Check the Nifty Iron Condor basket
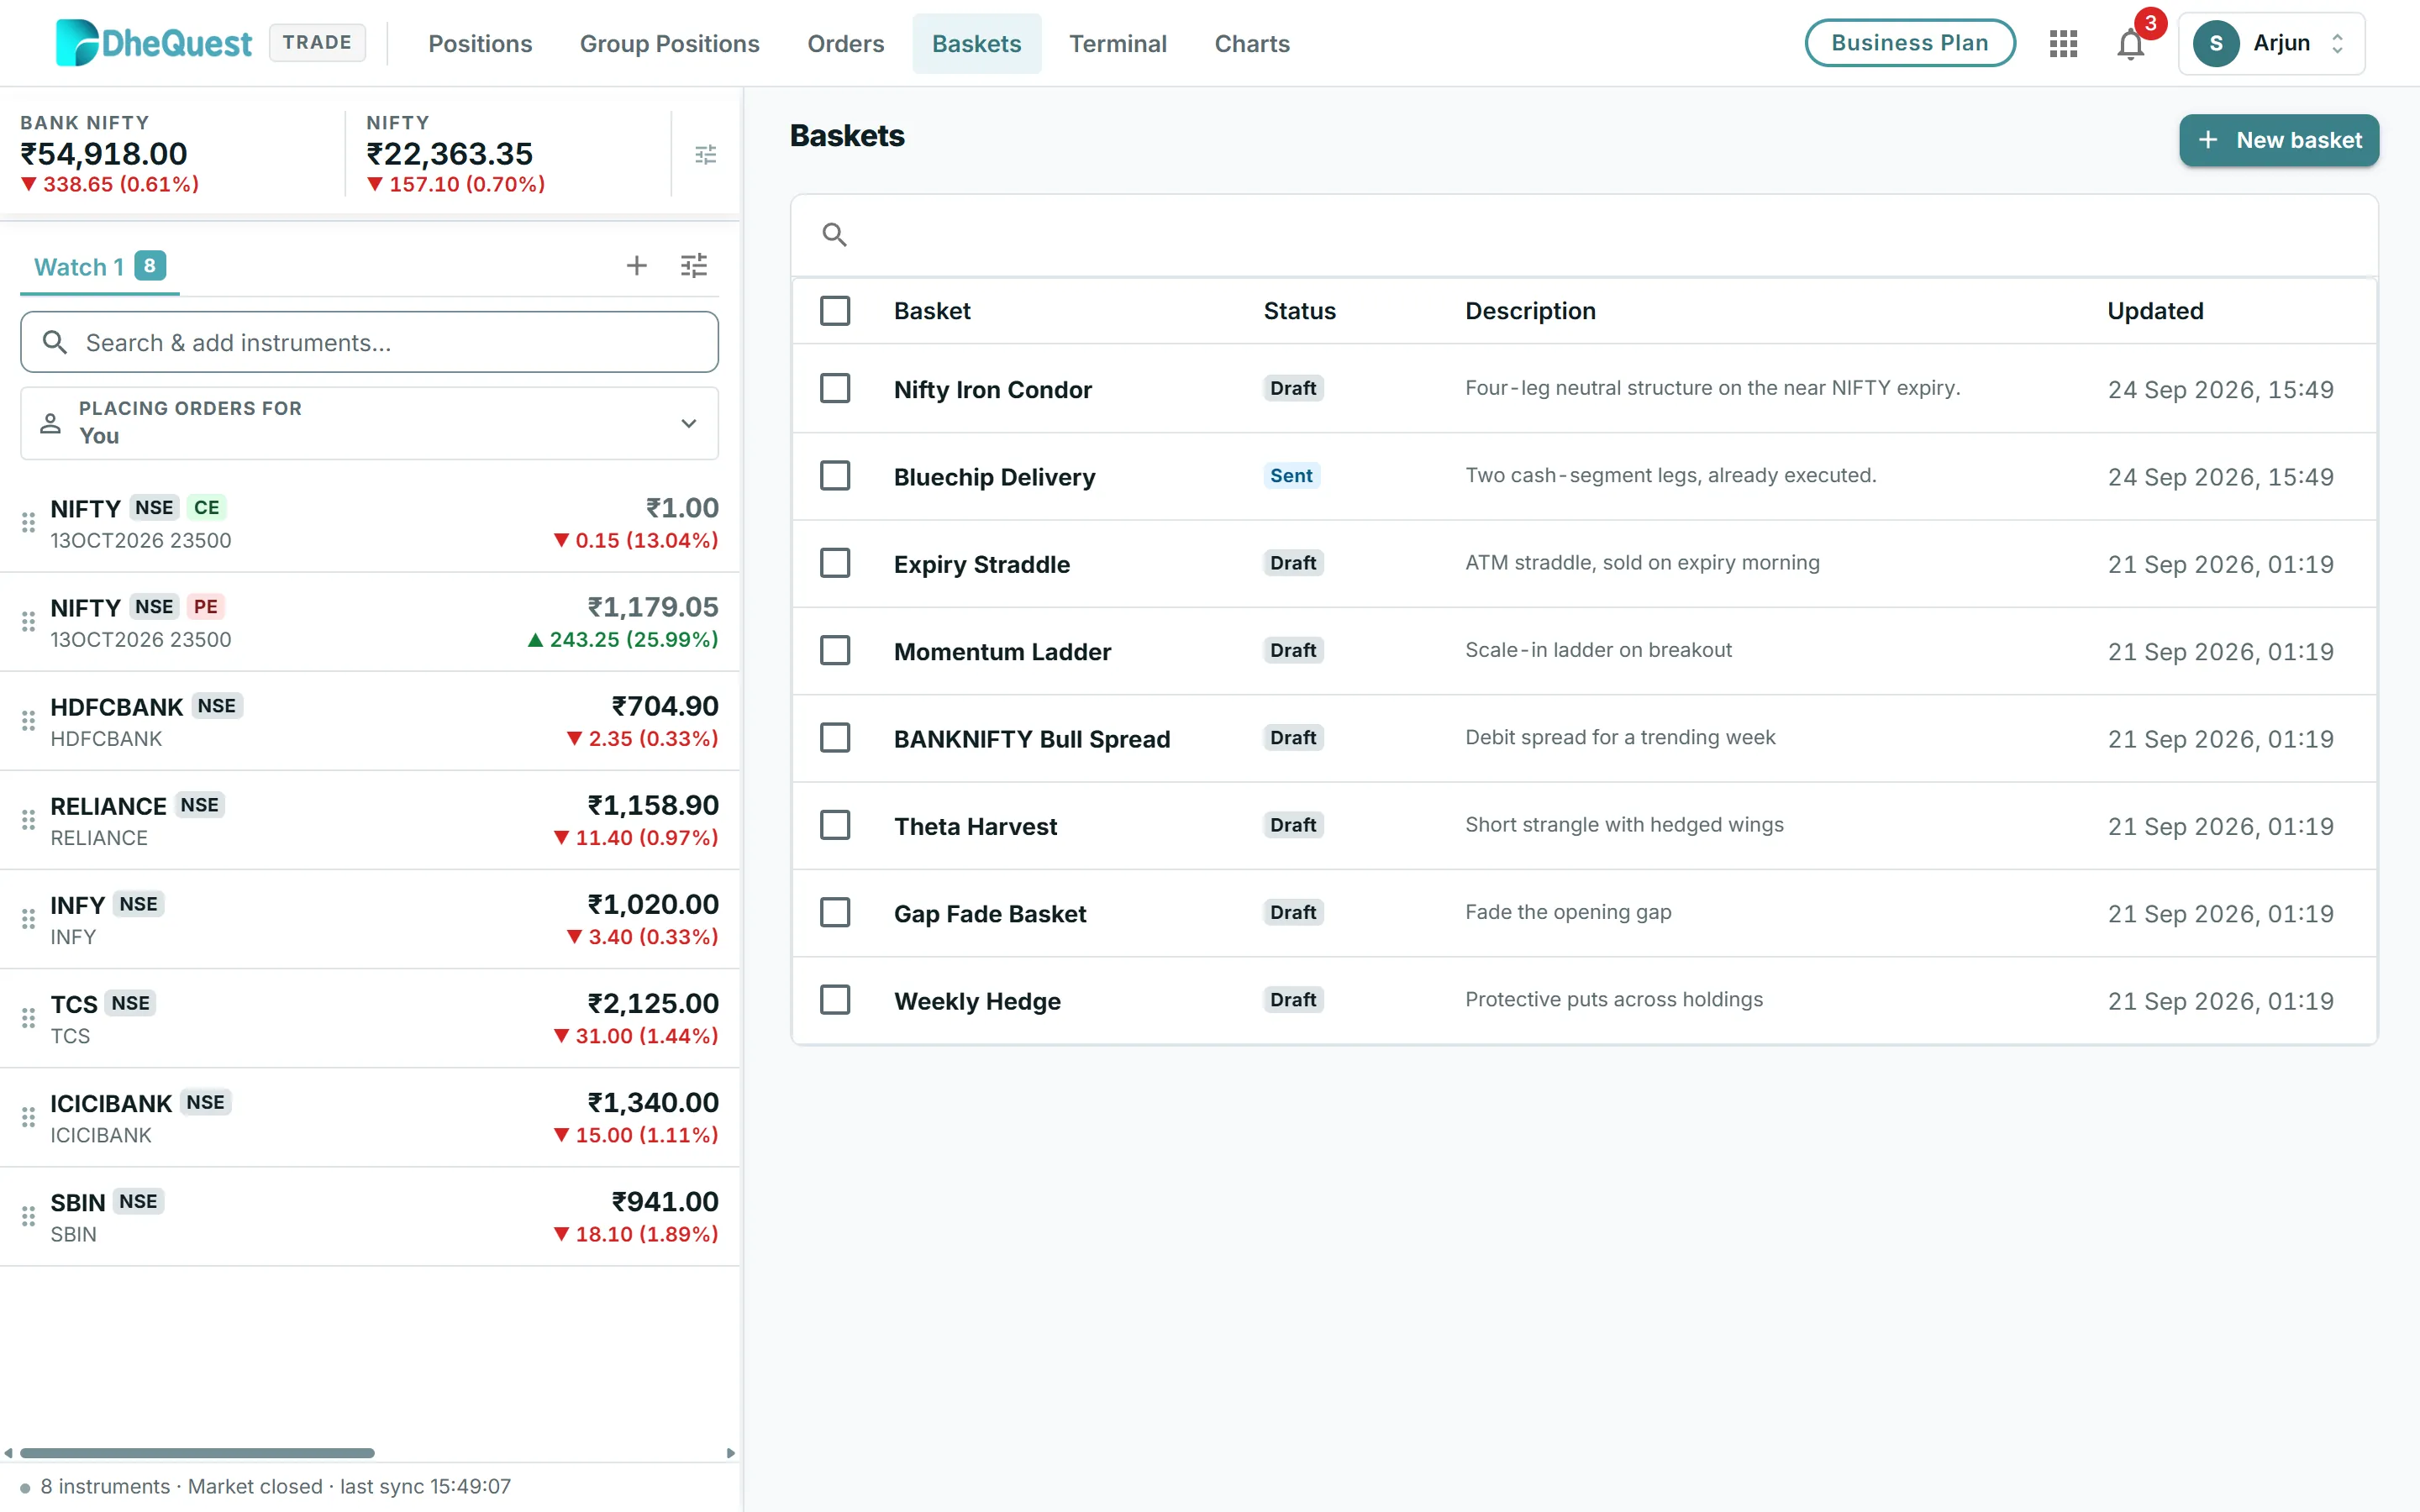This screenshot has width=2420, height=1512. (835, 388)
